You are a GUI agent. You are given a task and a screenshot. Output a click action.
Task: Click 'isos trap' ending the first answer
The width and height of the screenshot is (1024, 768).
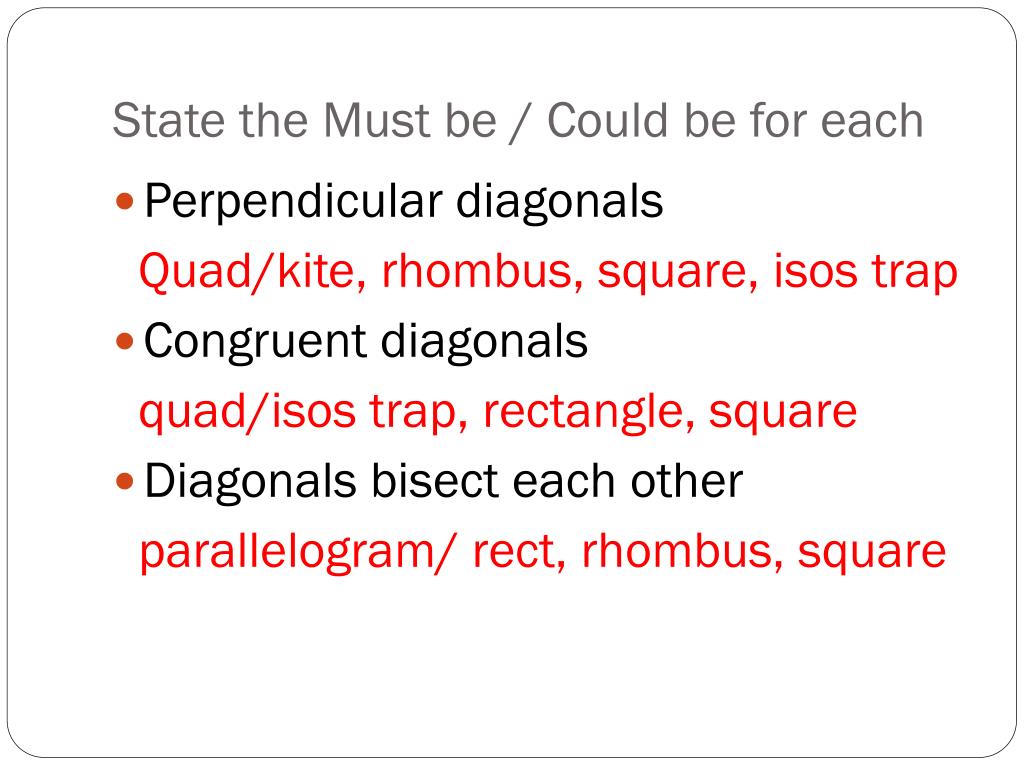(x=865, y=273)
